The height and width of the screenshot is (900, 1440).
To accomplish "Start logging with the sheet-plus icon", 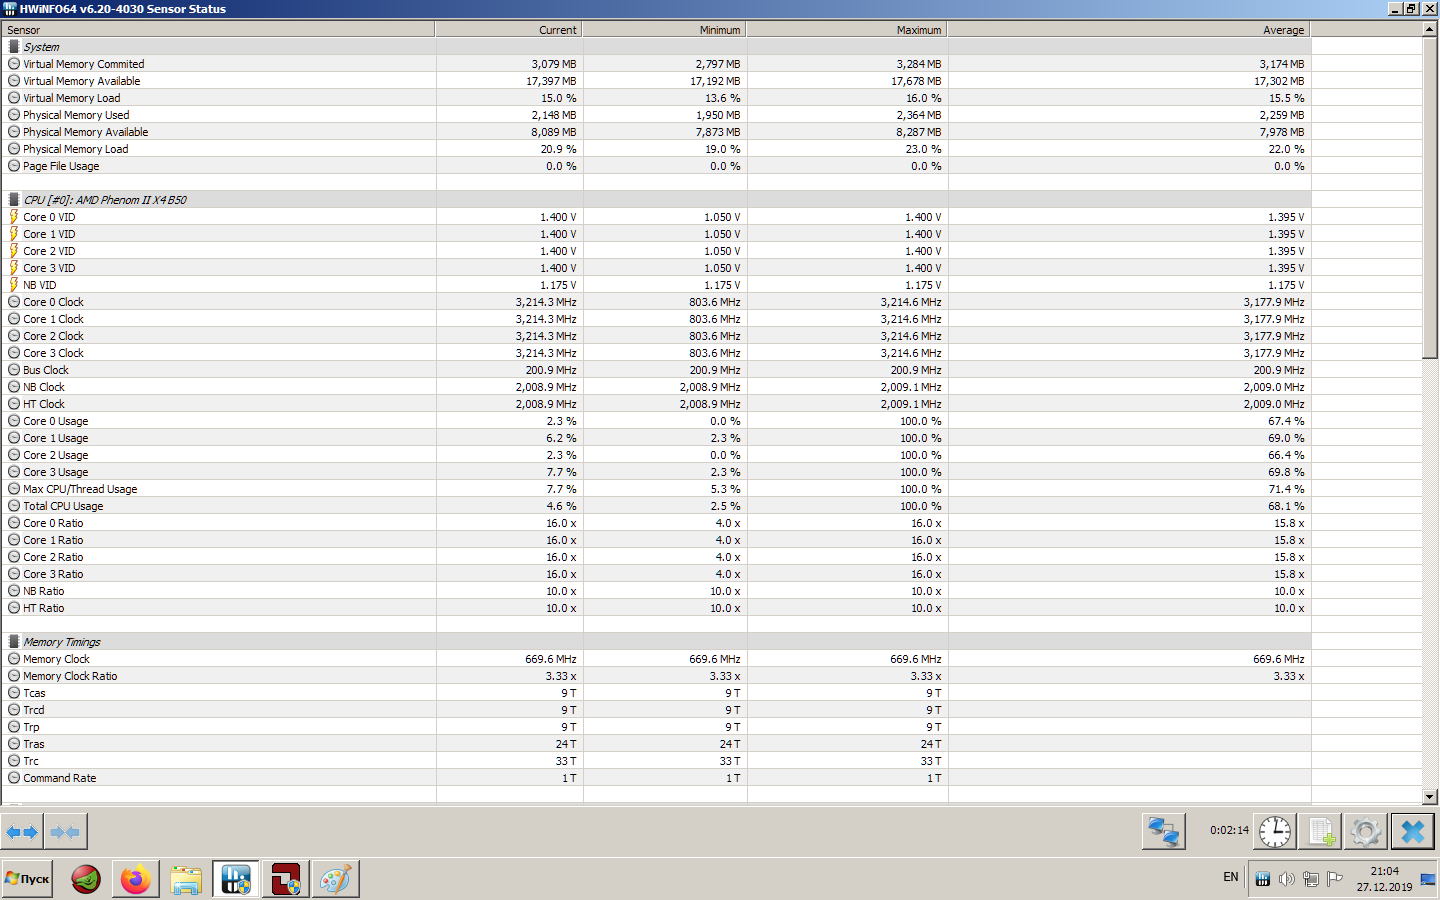I will point(1321,831).
